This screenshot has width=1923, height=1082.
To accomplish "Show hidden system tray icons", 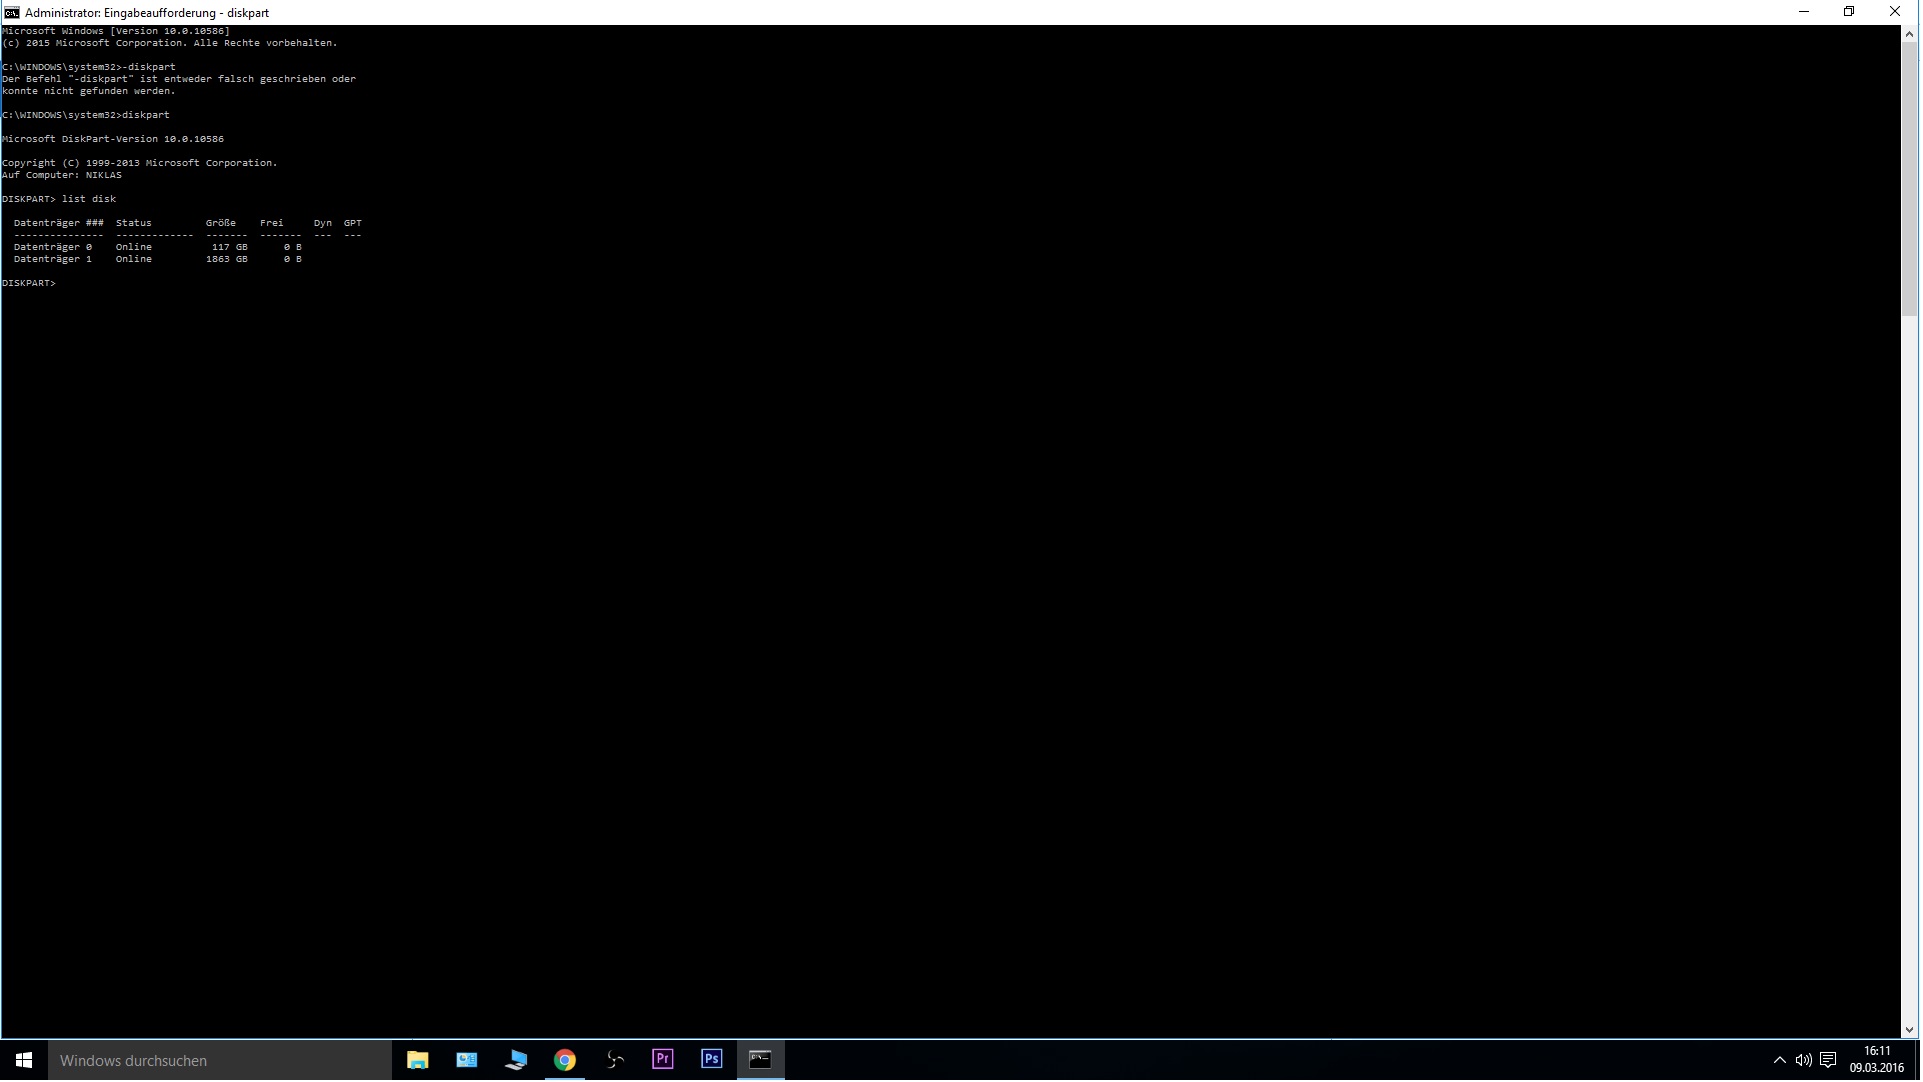I will pyautogui.click(x=1780, y=1061).
